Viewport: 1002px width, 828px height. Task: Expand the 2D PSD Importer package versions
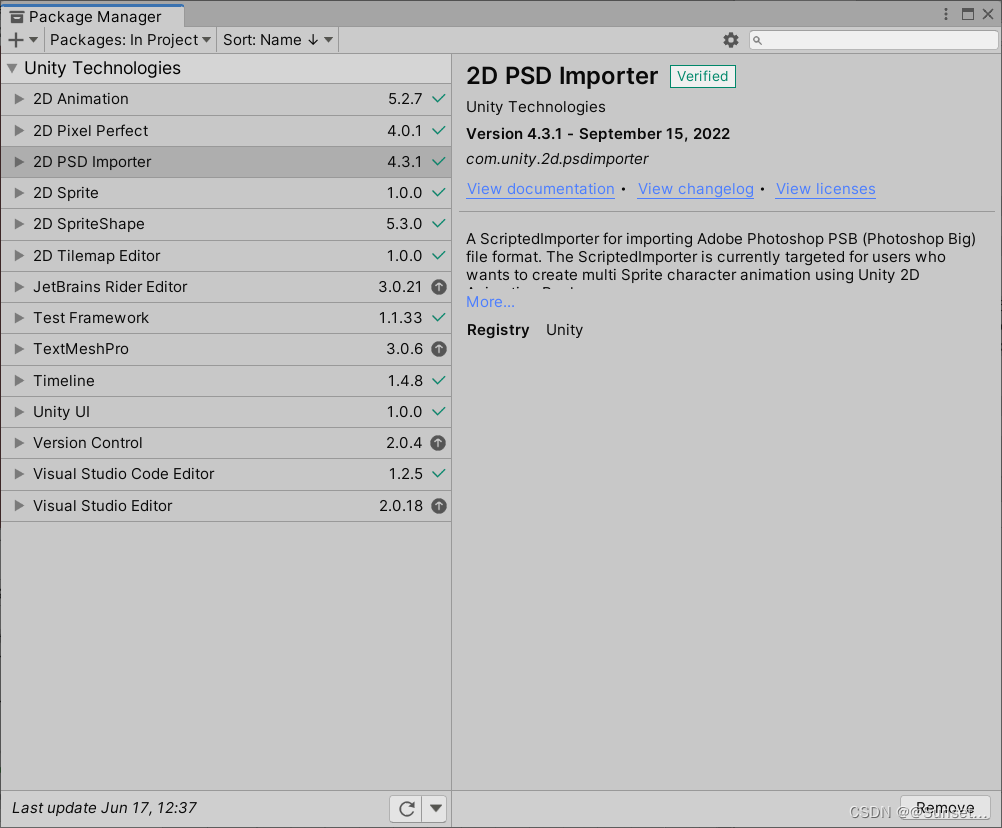point(19,162)
